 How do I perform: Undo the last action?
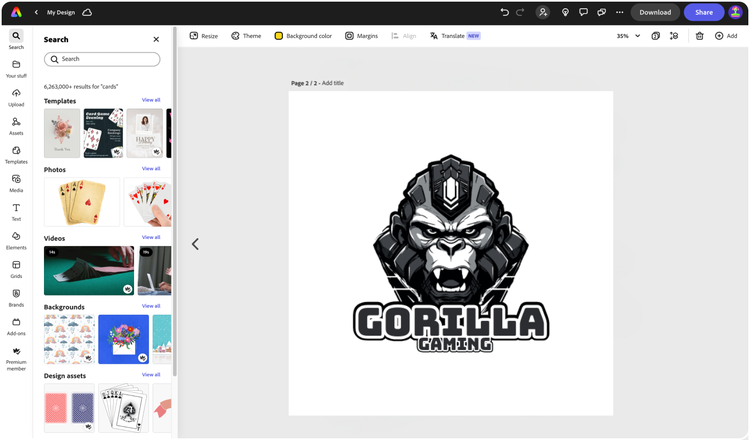point(505,12)
